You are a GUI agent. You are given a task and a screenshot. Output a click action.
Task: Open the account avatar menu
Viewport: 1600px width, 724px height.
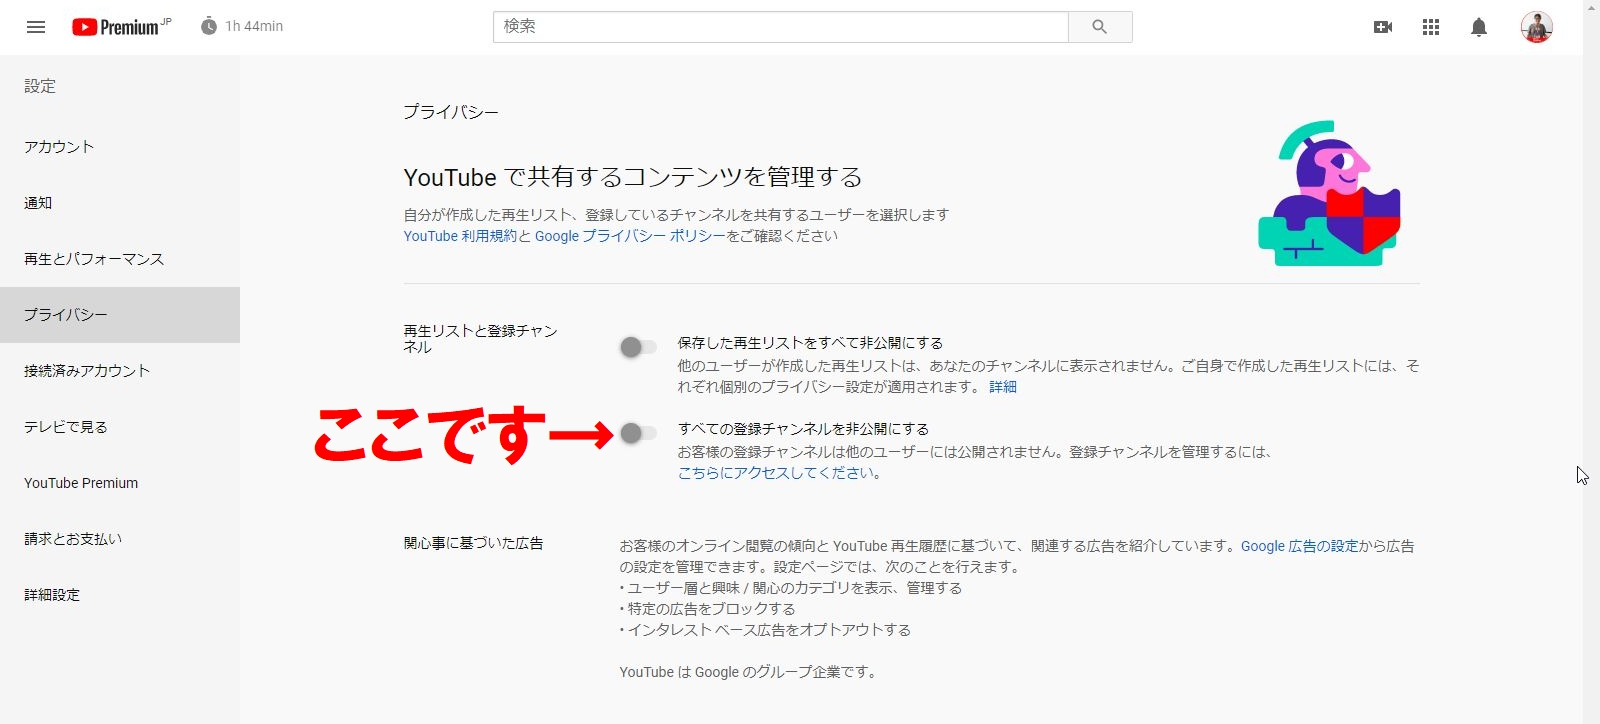1537,27
